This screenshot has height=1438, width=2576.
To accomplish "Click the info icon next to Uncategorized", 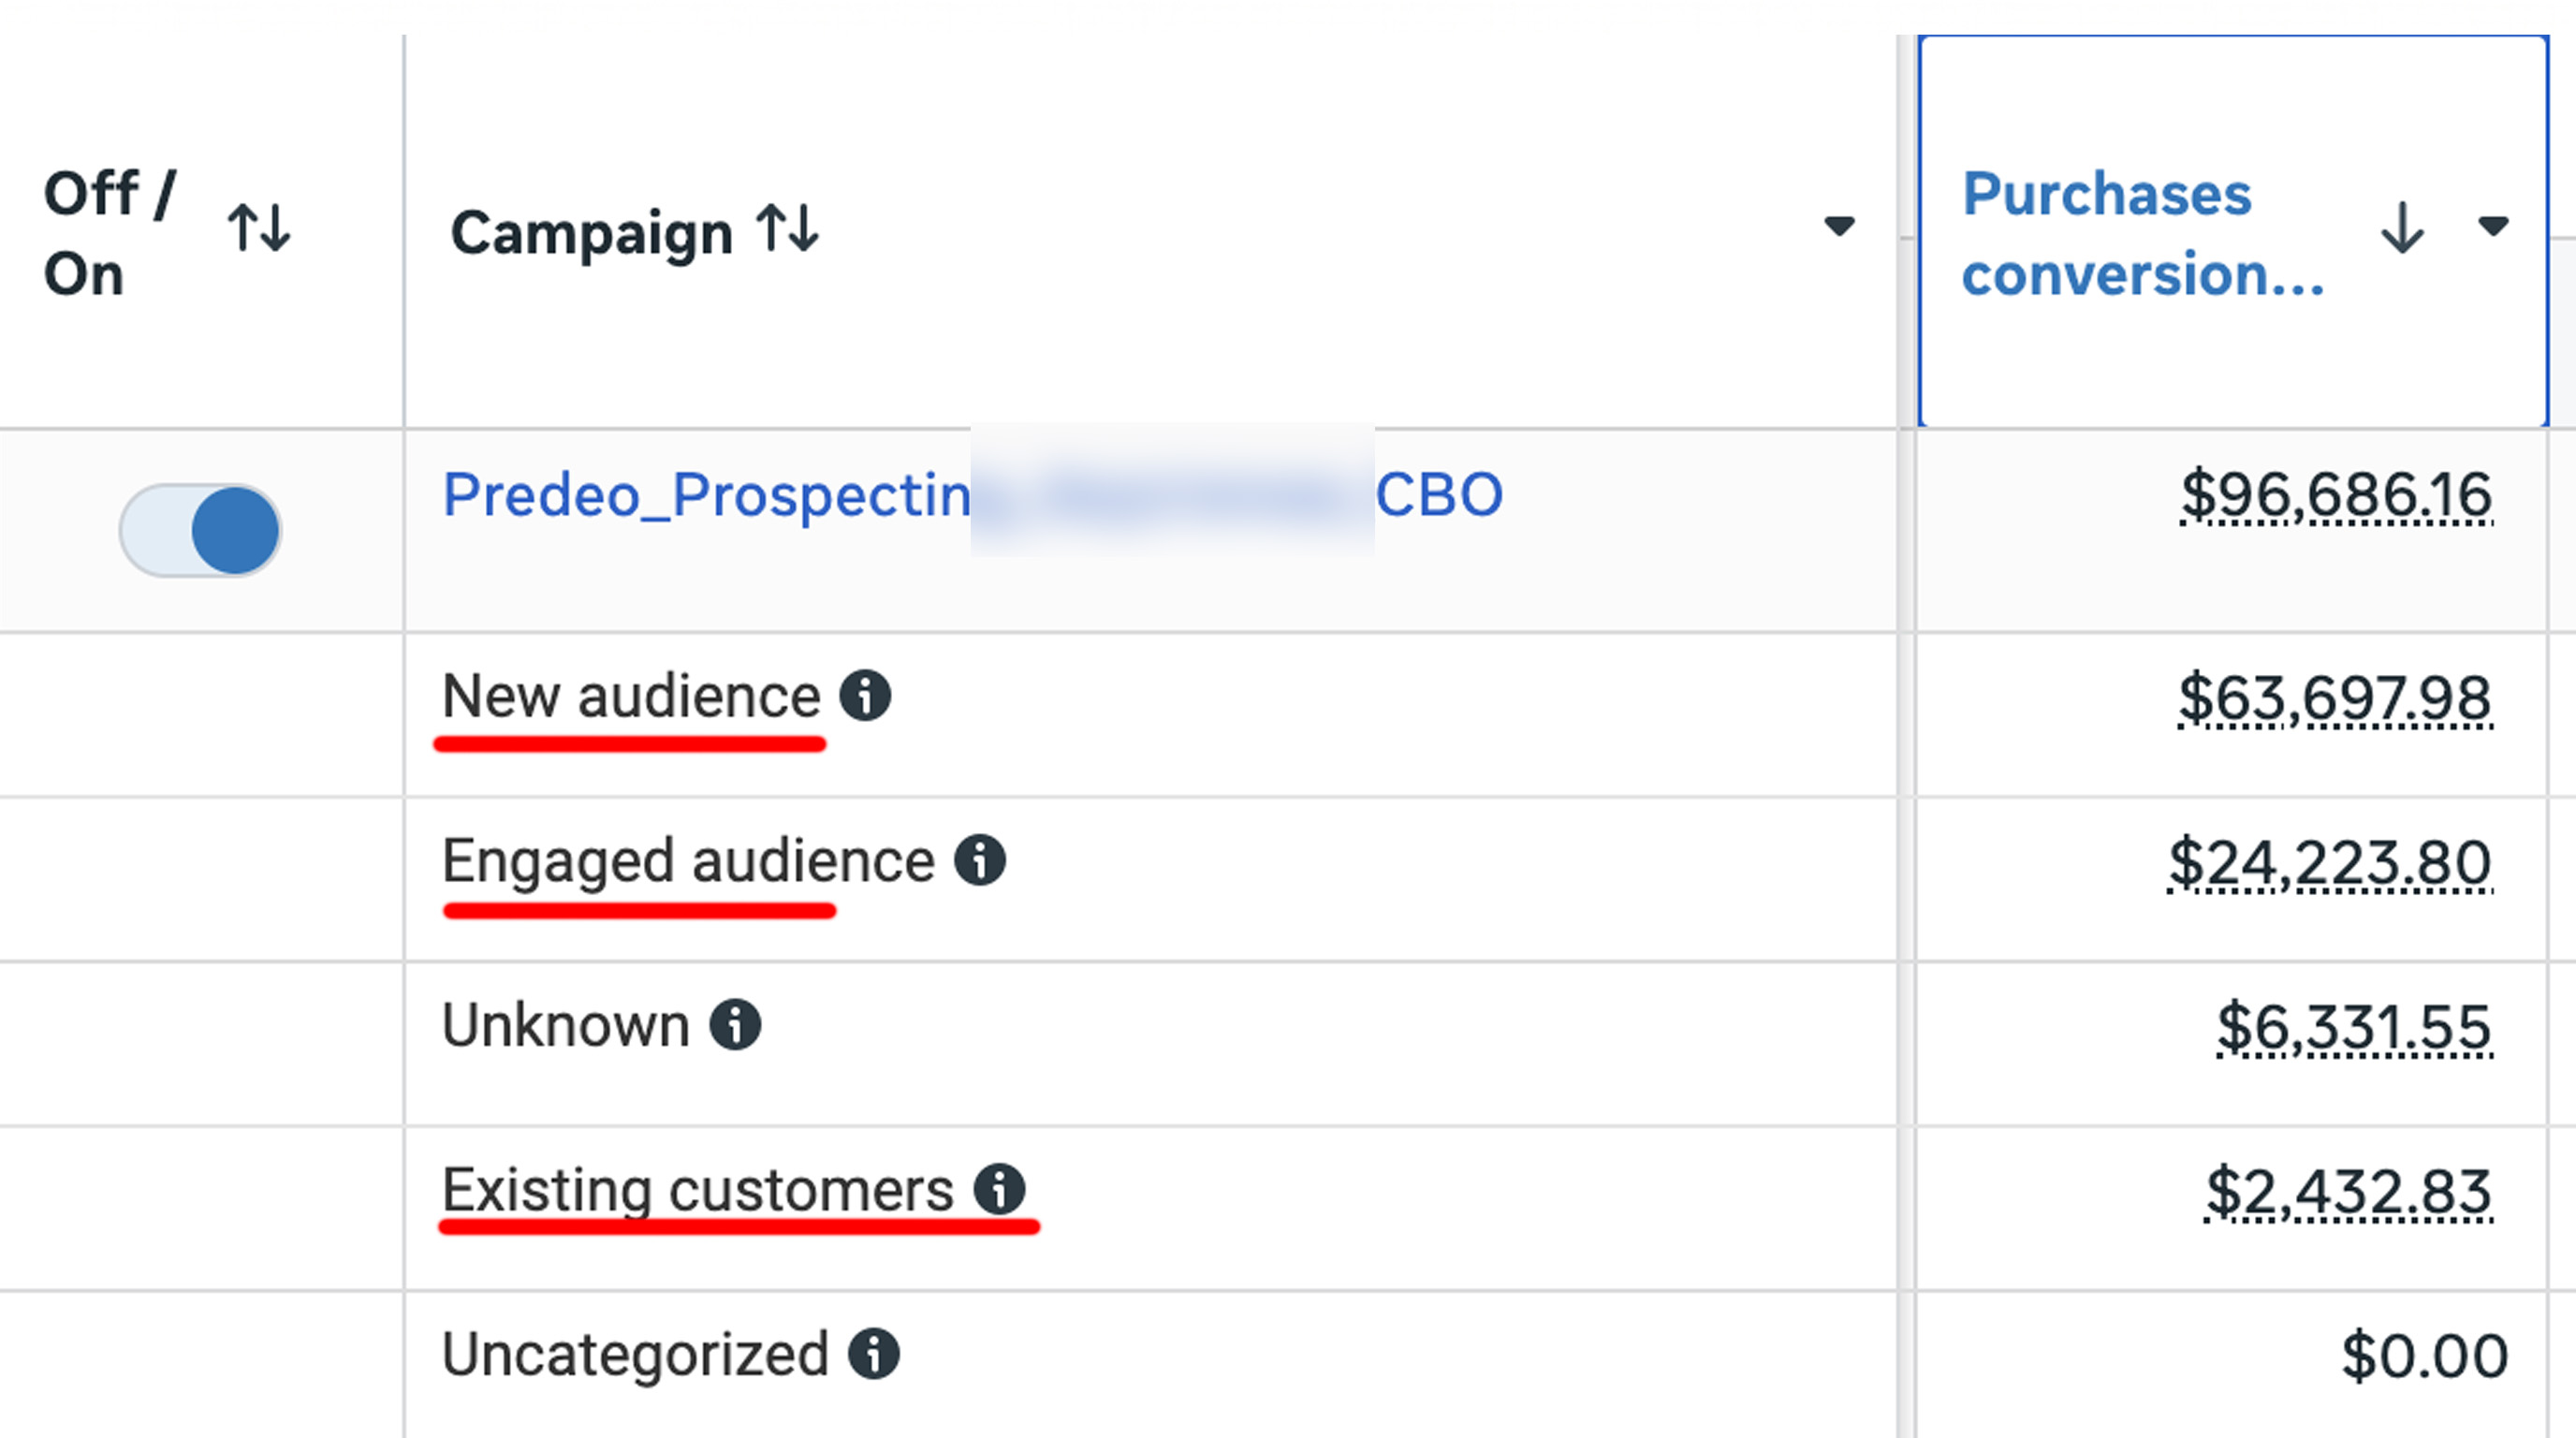I will coord(874,1354).
